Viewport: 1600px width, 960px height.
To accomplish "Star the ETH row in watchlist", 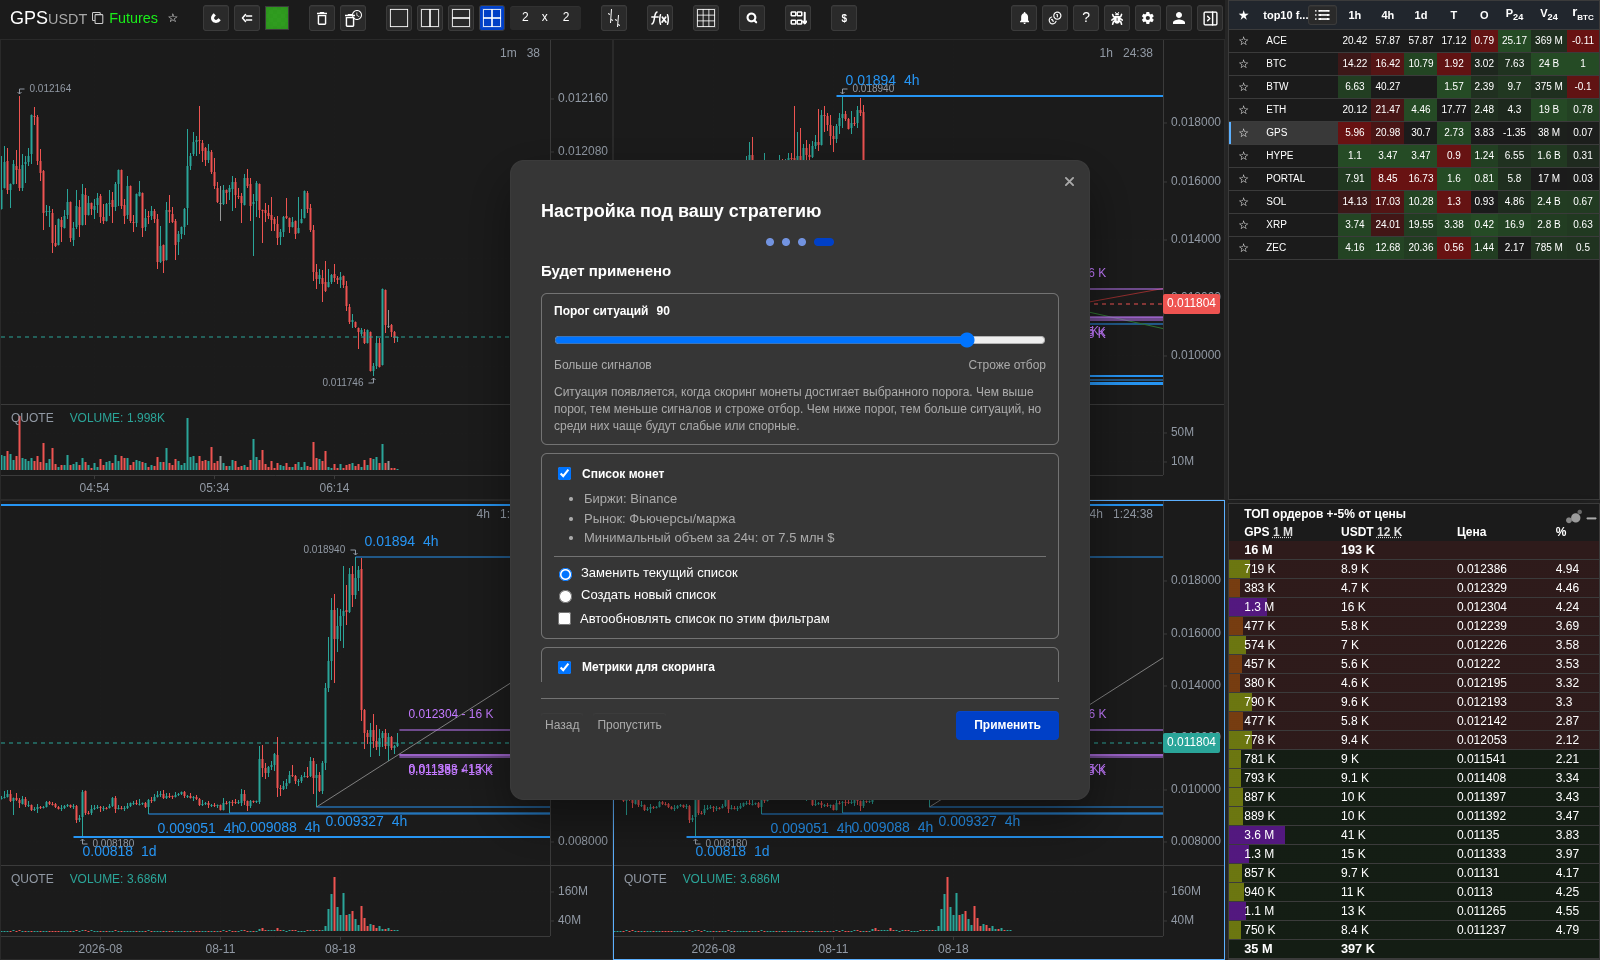I will [1243, 110].
